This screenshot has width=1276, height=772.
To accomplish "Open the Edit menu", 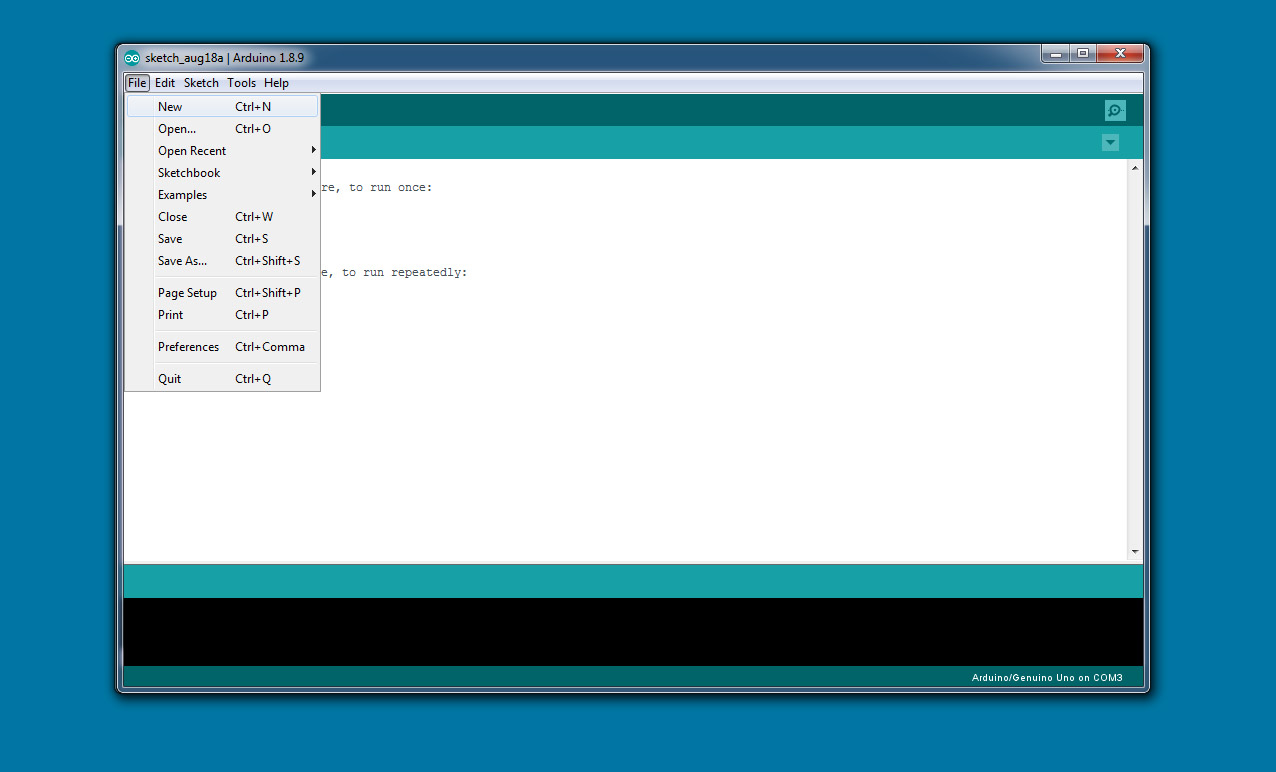I will click(x=165, y=83).
